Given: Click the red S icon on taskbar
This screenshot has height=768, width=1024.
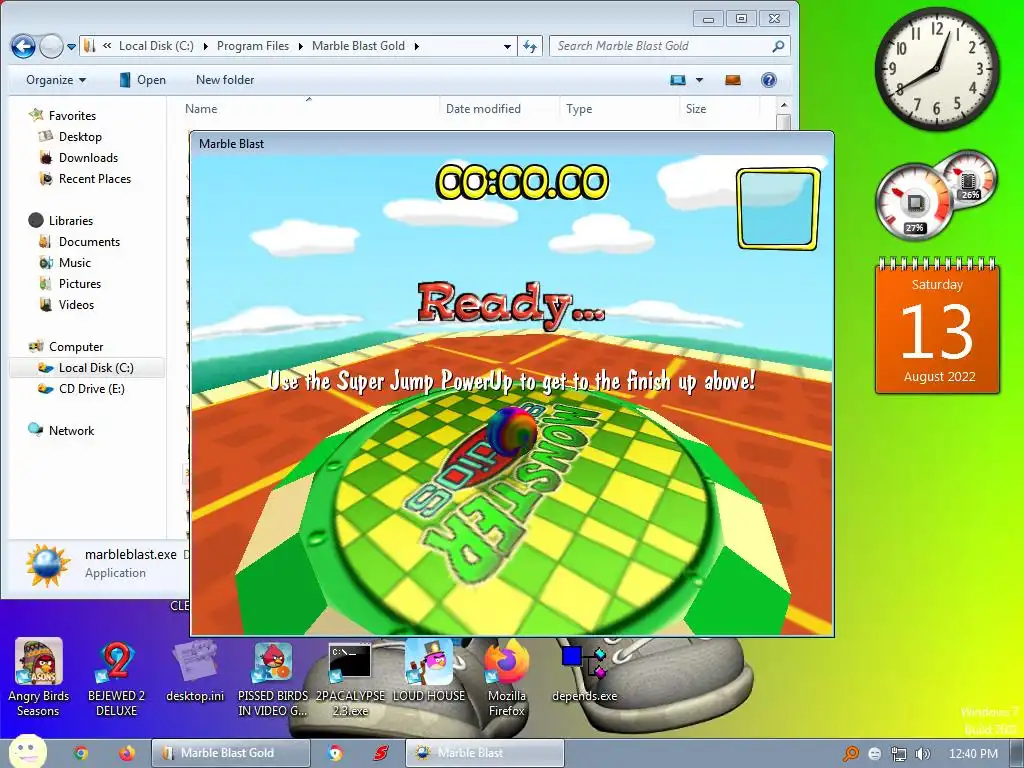Looking at the screenshot, I should click(x=380, y=753).
